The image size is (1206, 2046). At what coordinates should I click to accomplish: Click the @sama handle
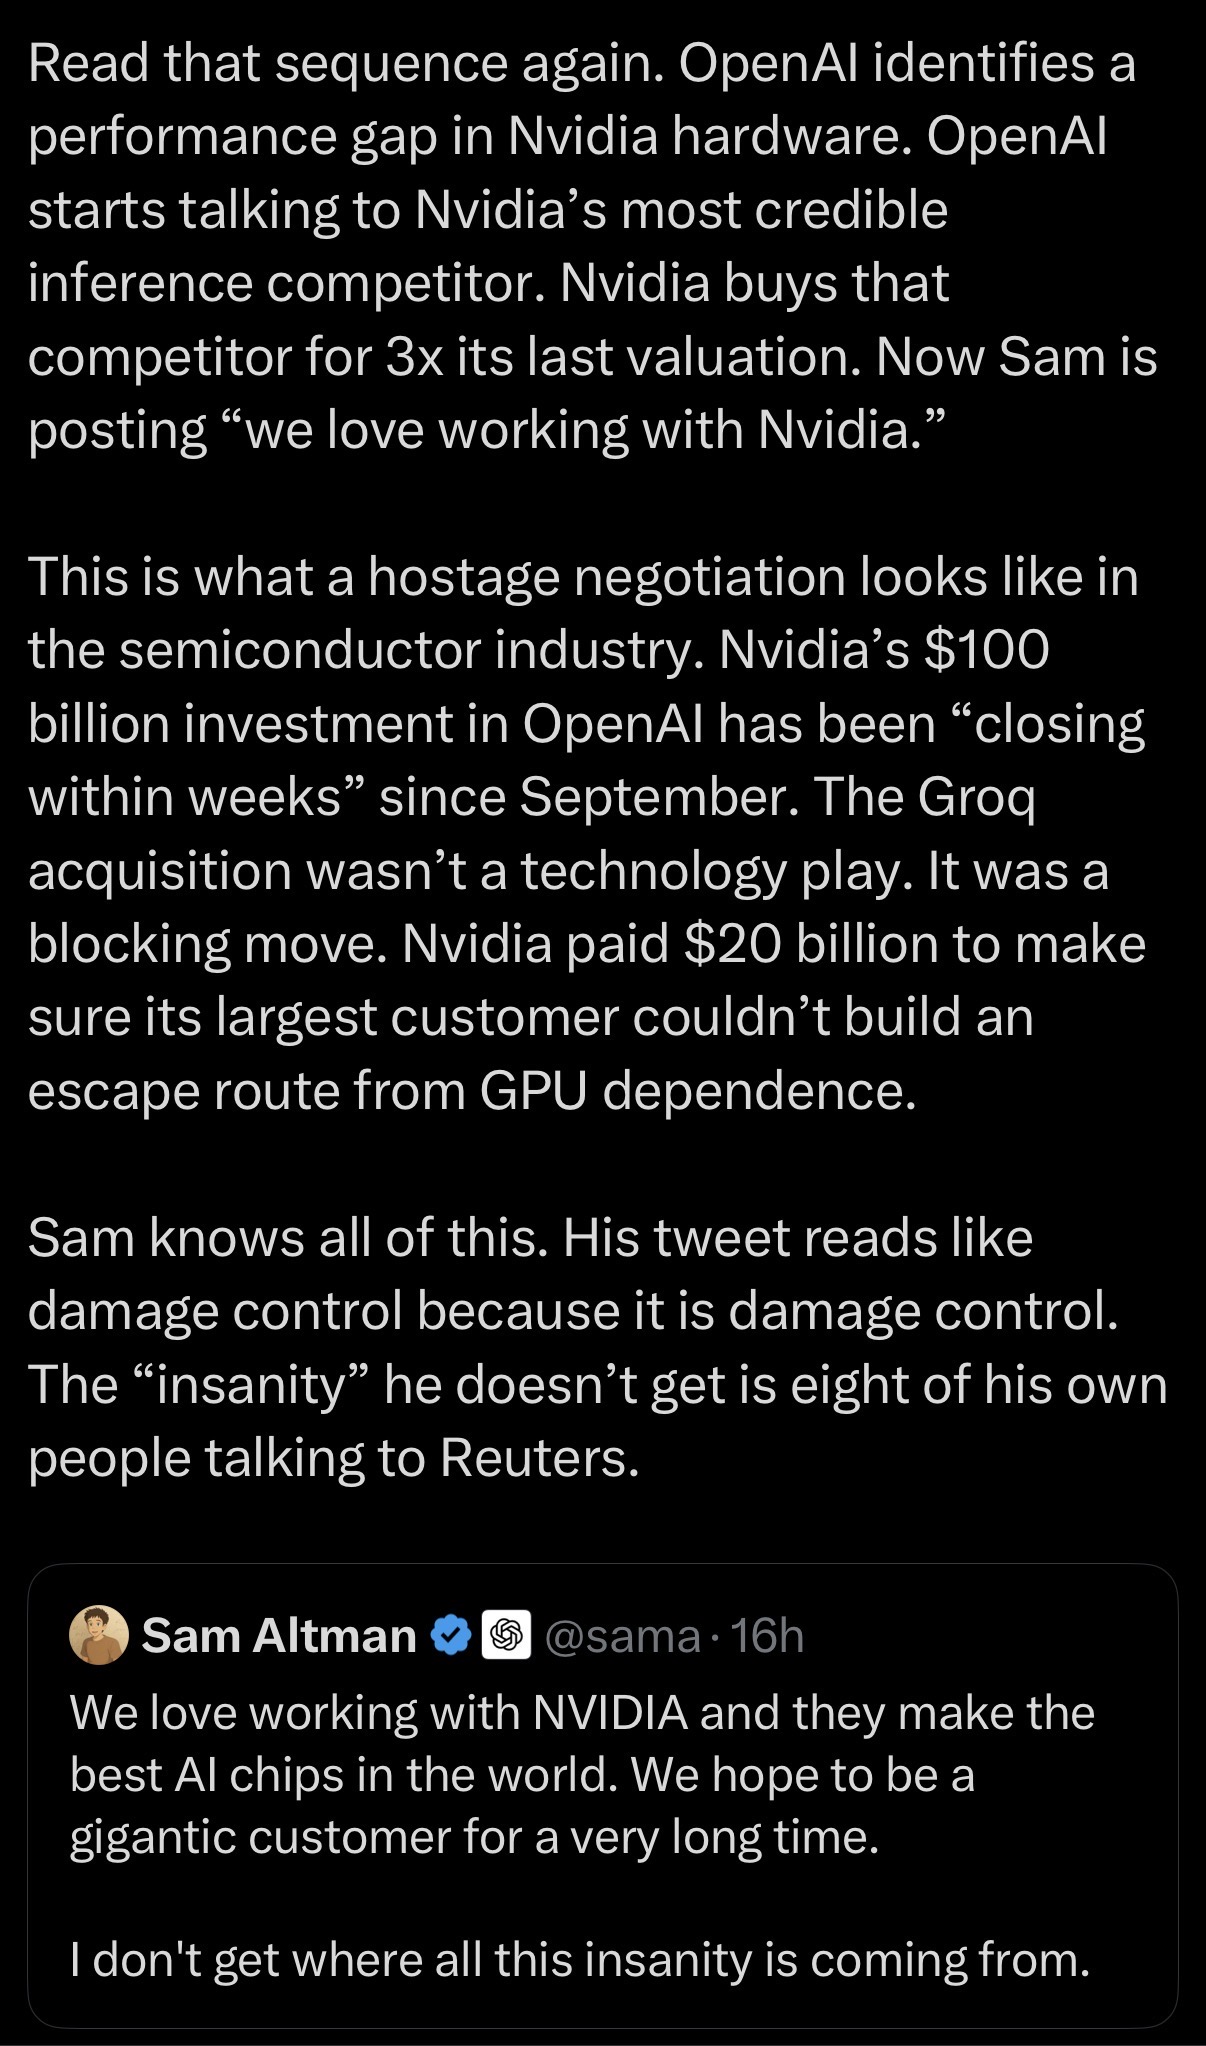[623, 1636]
